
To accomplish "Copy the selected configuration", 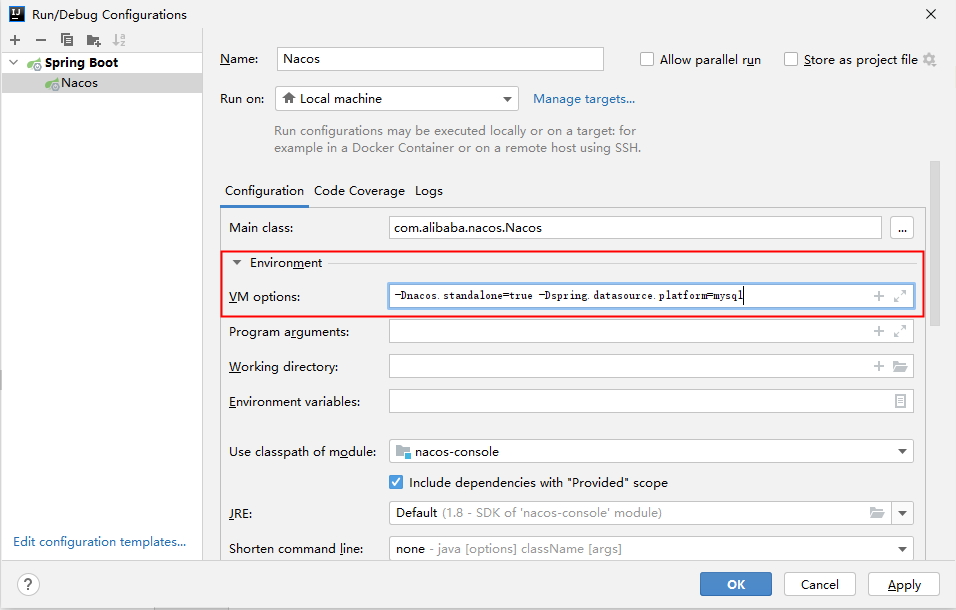I will point(67,40).
